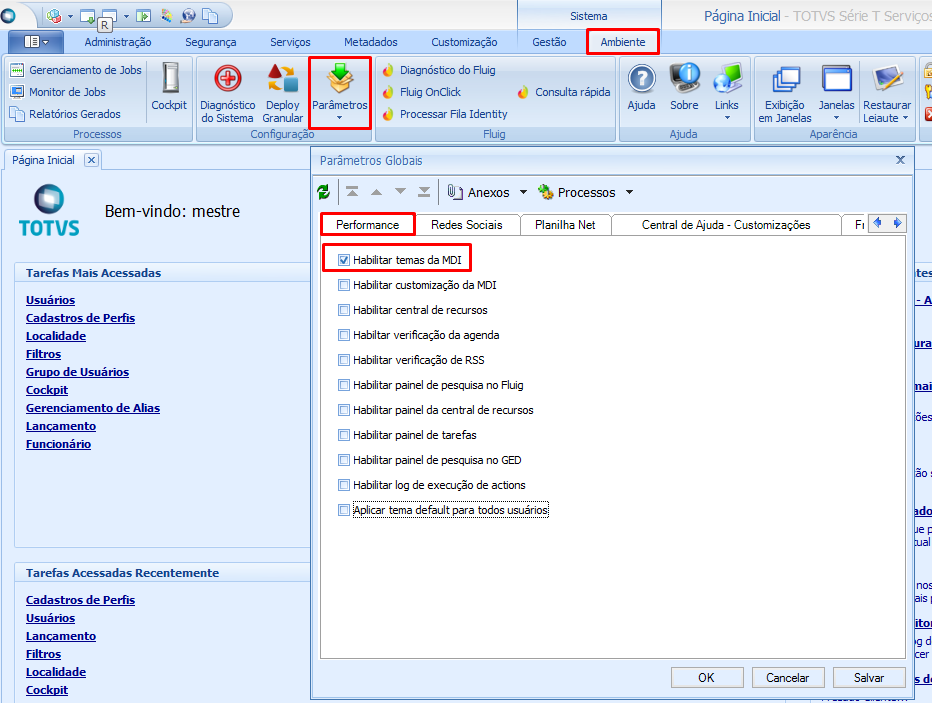Check Habilitar log de execução de actions
This screenshot has height=703, width=932.
[344, 484]
